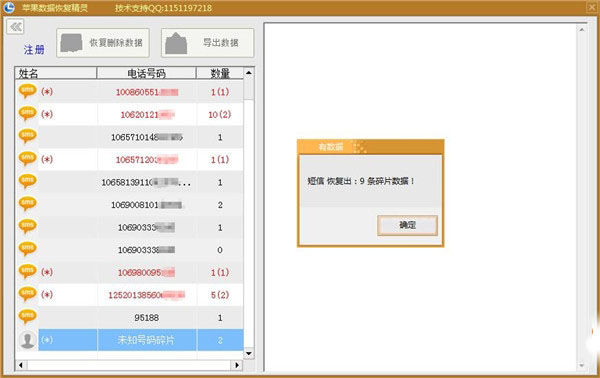Close the 苹果数据恢复精灵 window

click(592, 7)
